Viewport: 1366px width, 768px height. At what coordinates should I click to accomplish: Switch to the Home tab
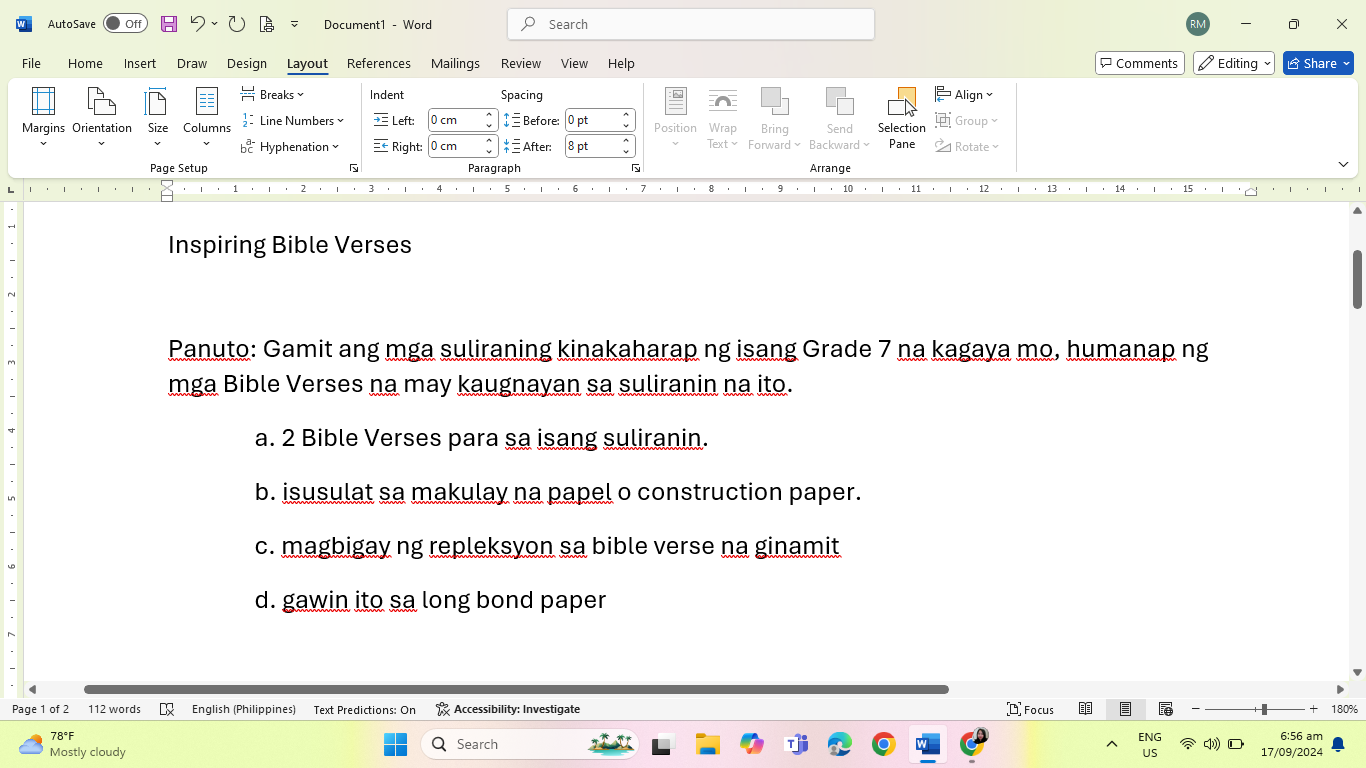(x=85, y=63)
